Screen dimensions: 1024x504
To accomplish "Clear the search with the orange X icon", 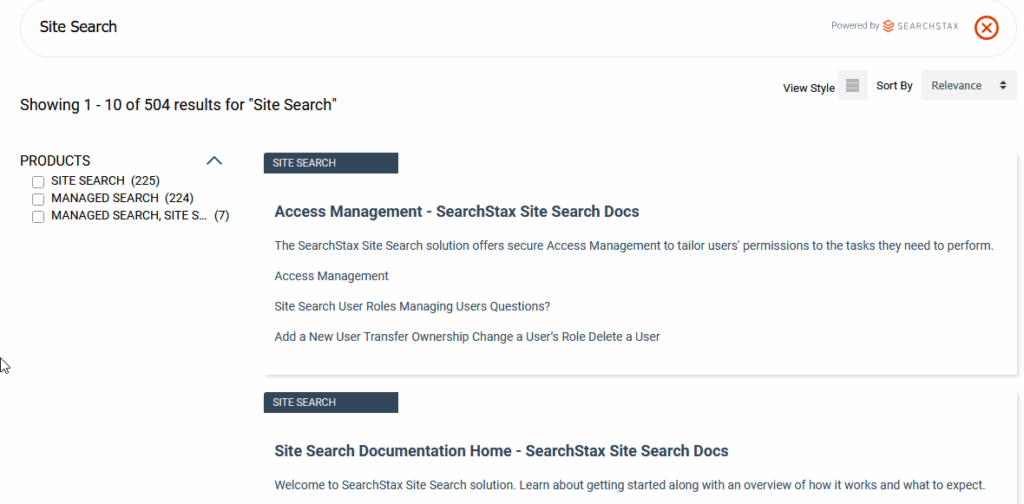I will point(986,28).
